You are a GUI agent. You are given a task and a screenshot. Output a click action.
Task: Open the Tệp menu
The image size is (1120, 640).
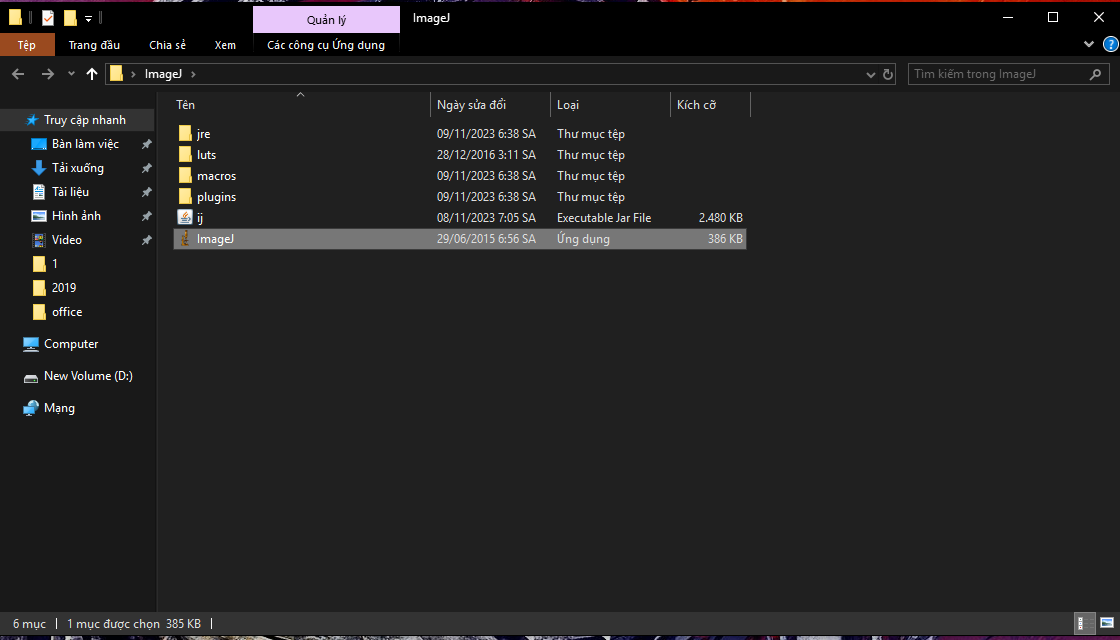pos(27,45)
